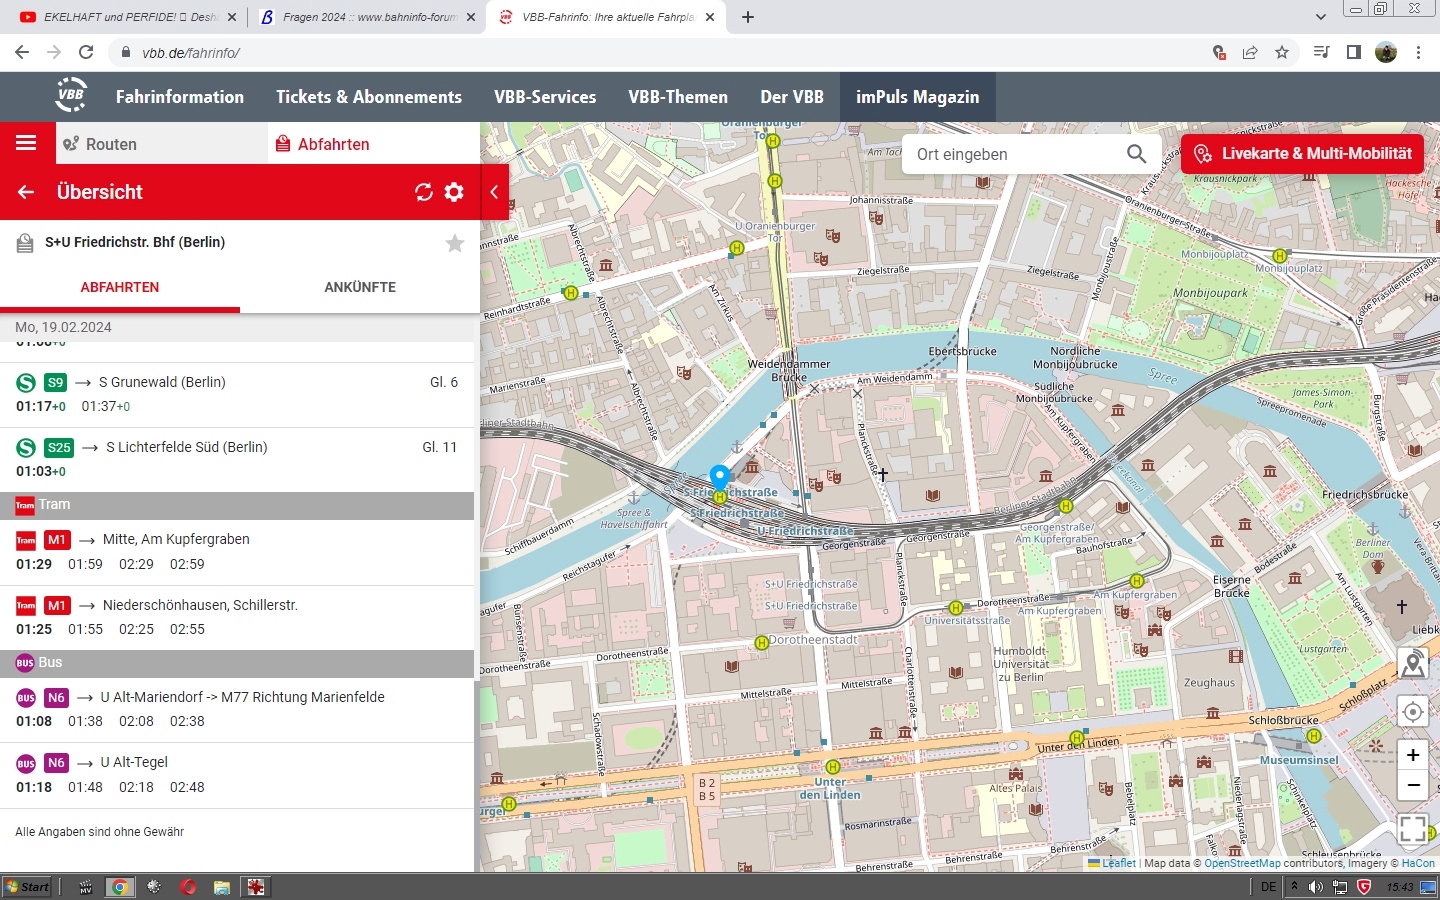Image resolution: width=1440 pixels, height=900 pixels.
Task: Open VBB-Services menu
Action: click(x=545, y=97)
